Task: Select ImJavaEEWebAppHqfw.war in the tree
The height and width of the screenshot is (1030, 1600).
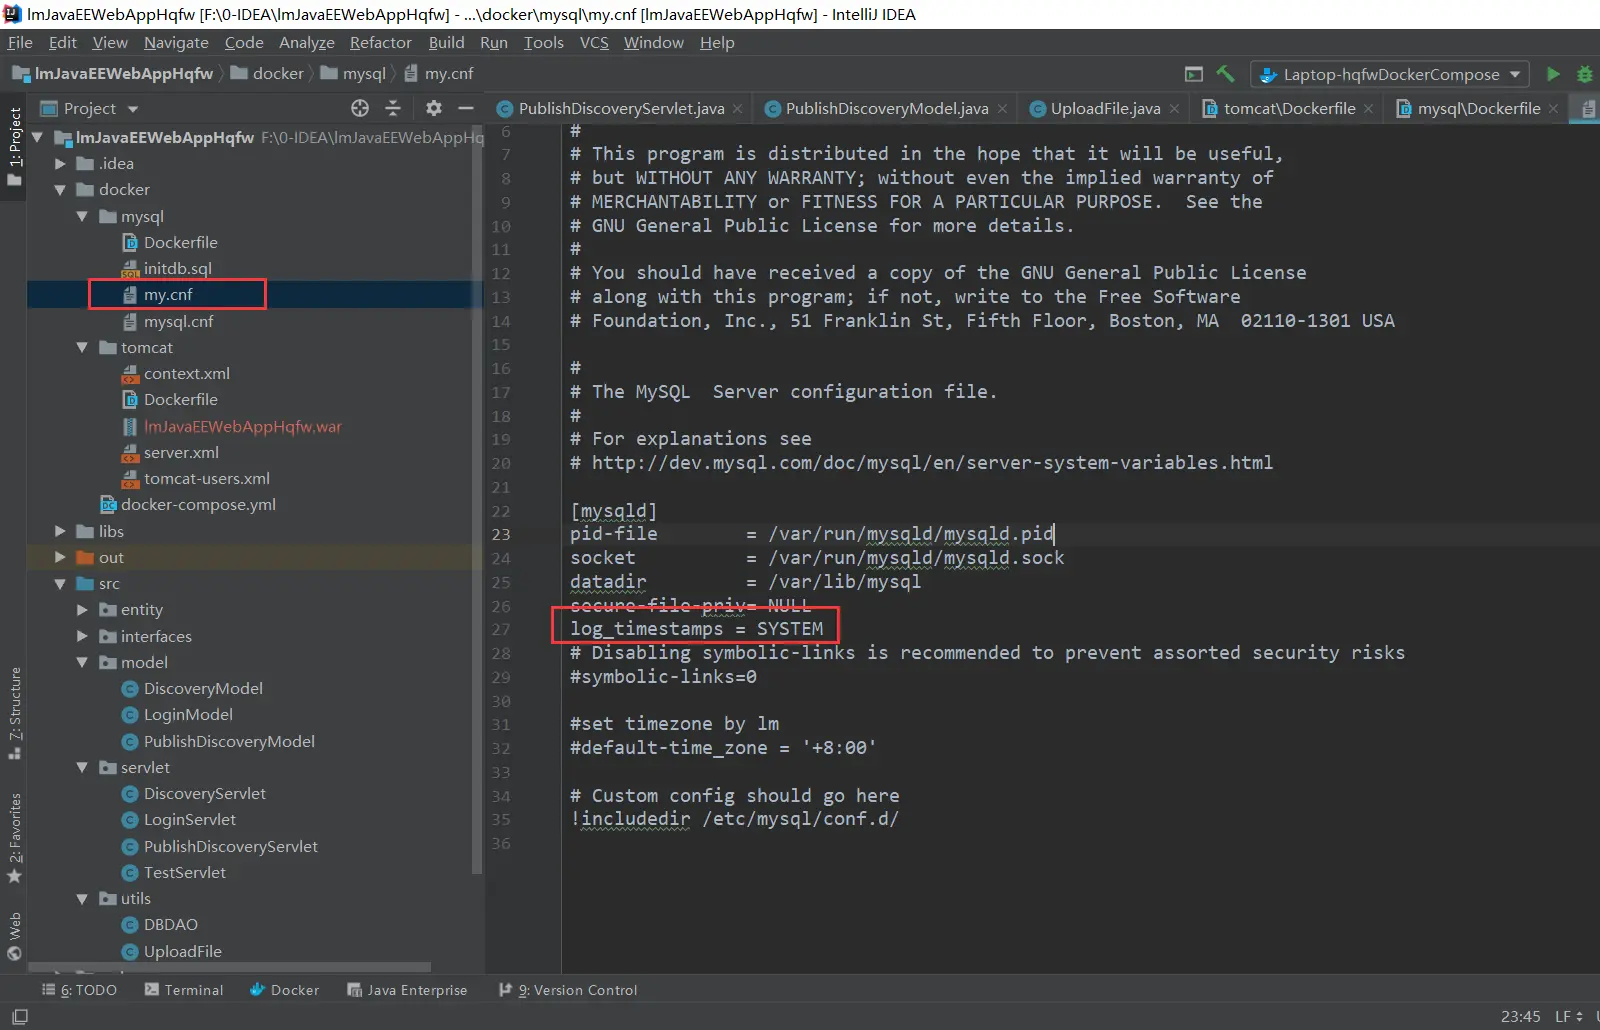Action: click(x=242, y=427)
